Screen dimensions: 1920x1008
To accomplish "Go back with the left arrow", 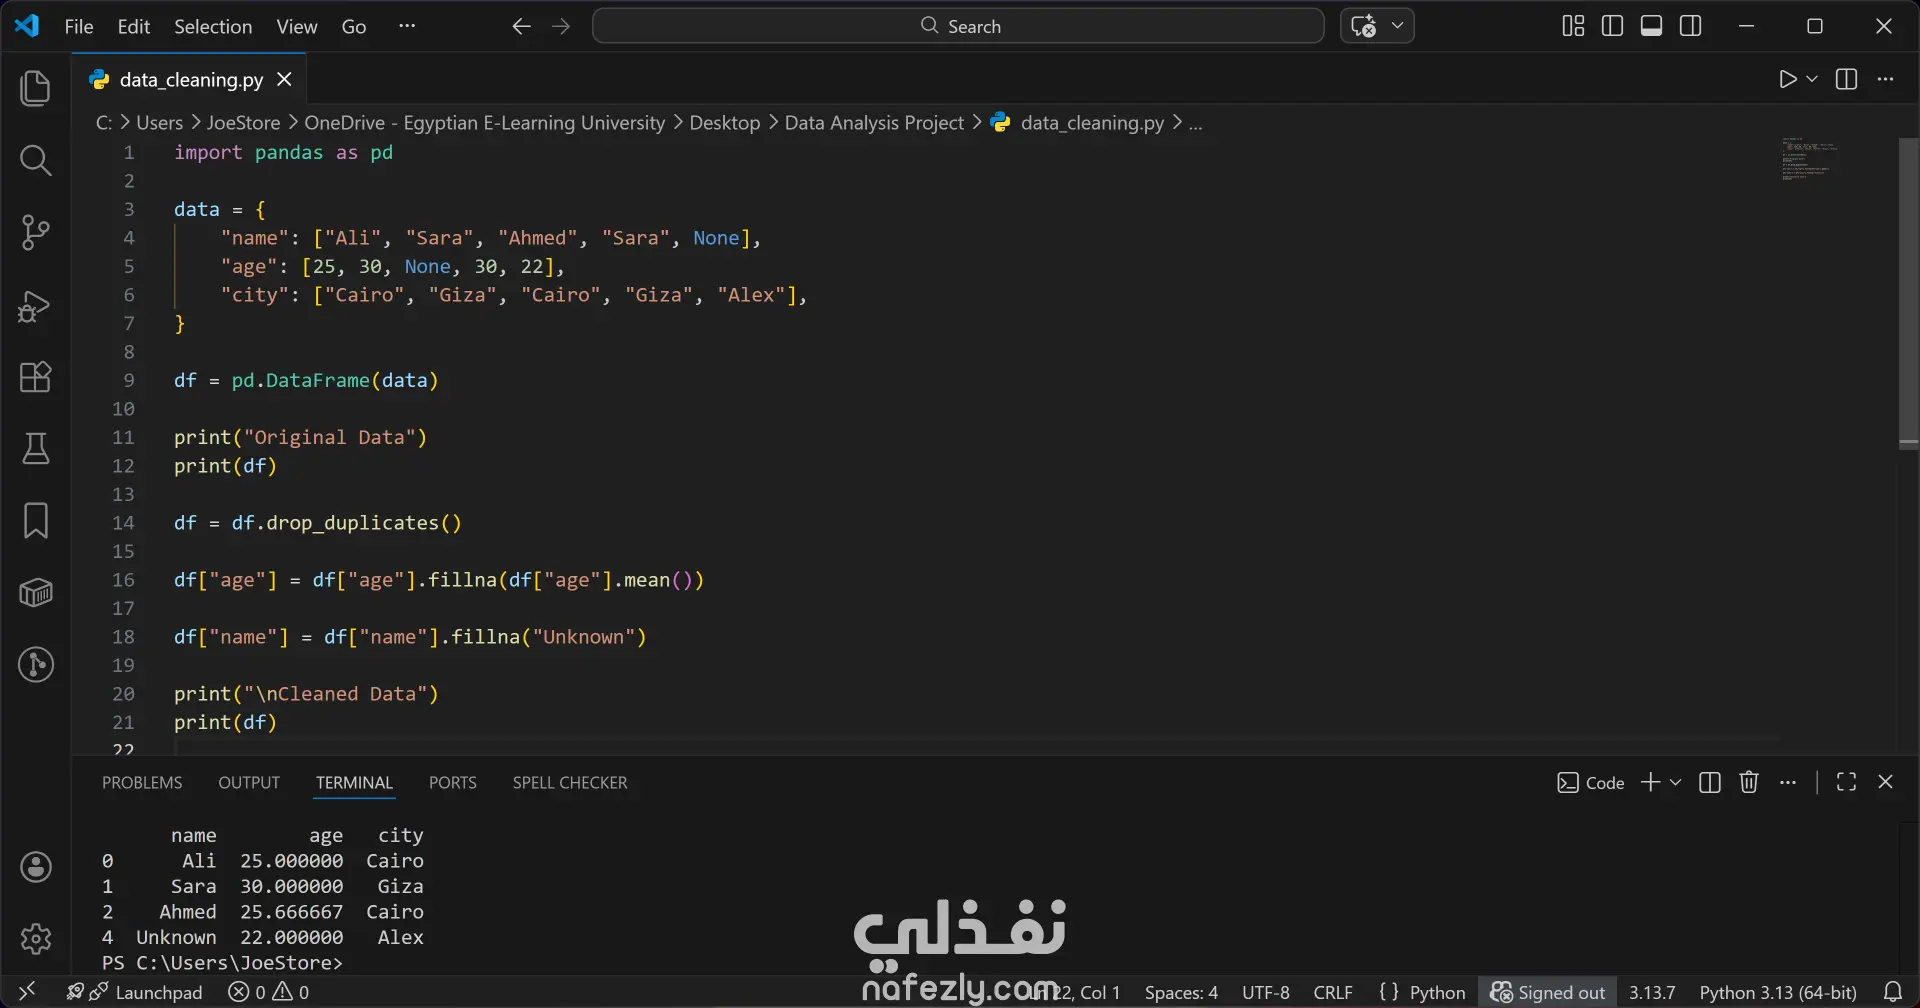I will (521, 26).
